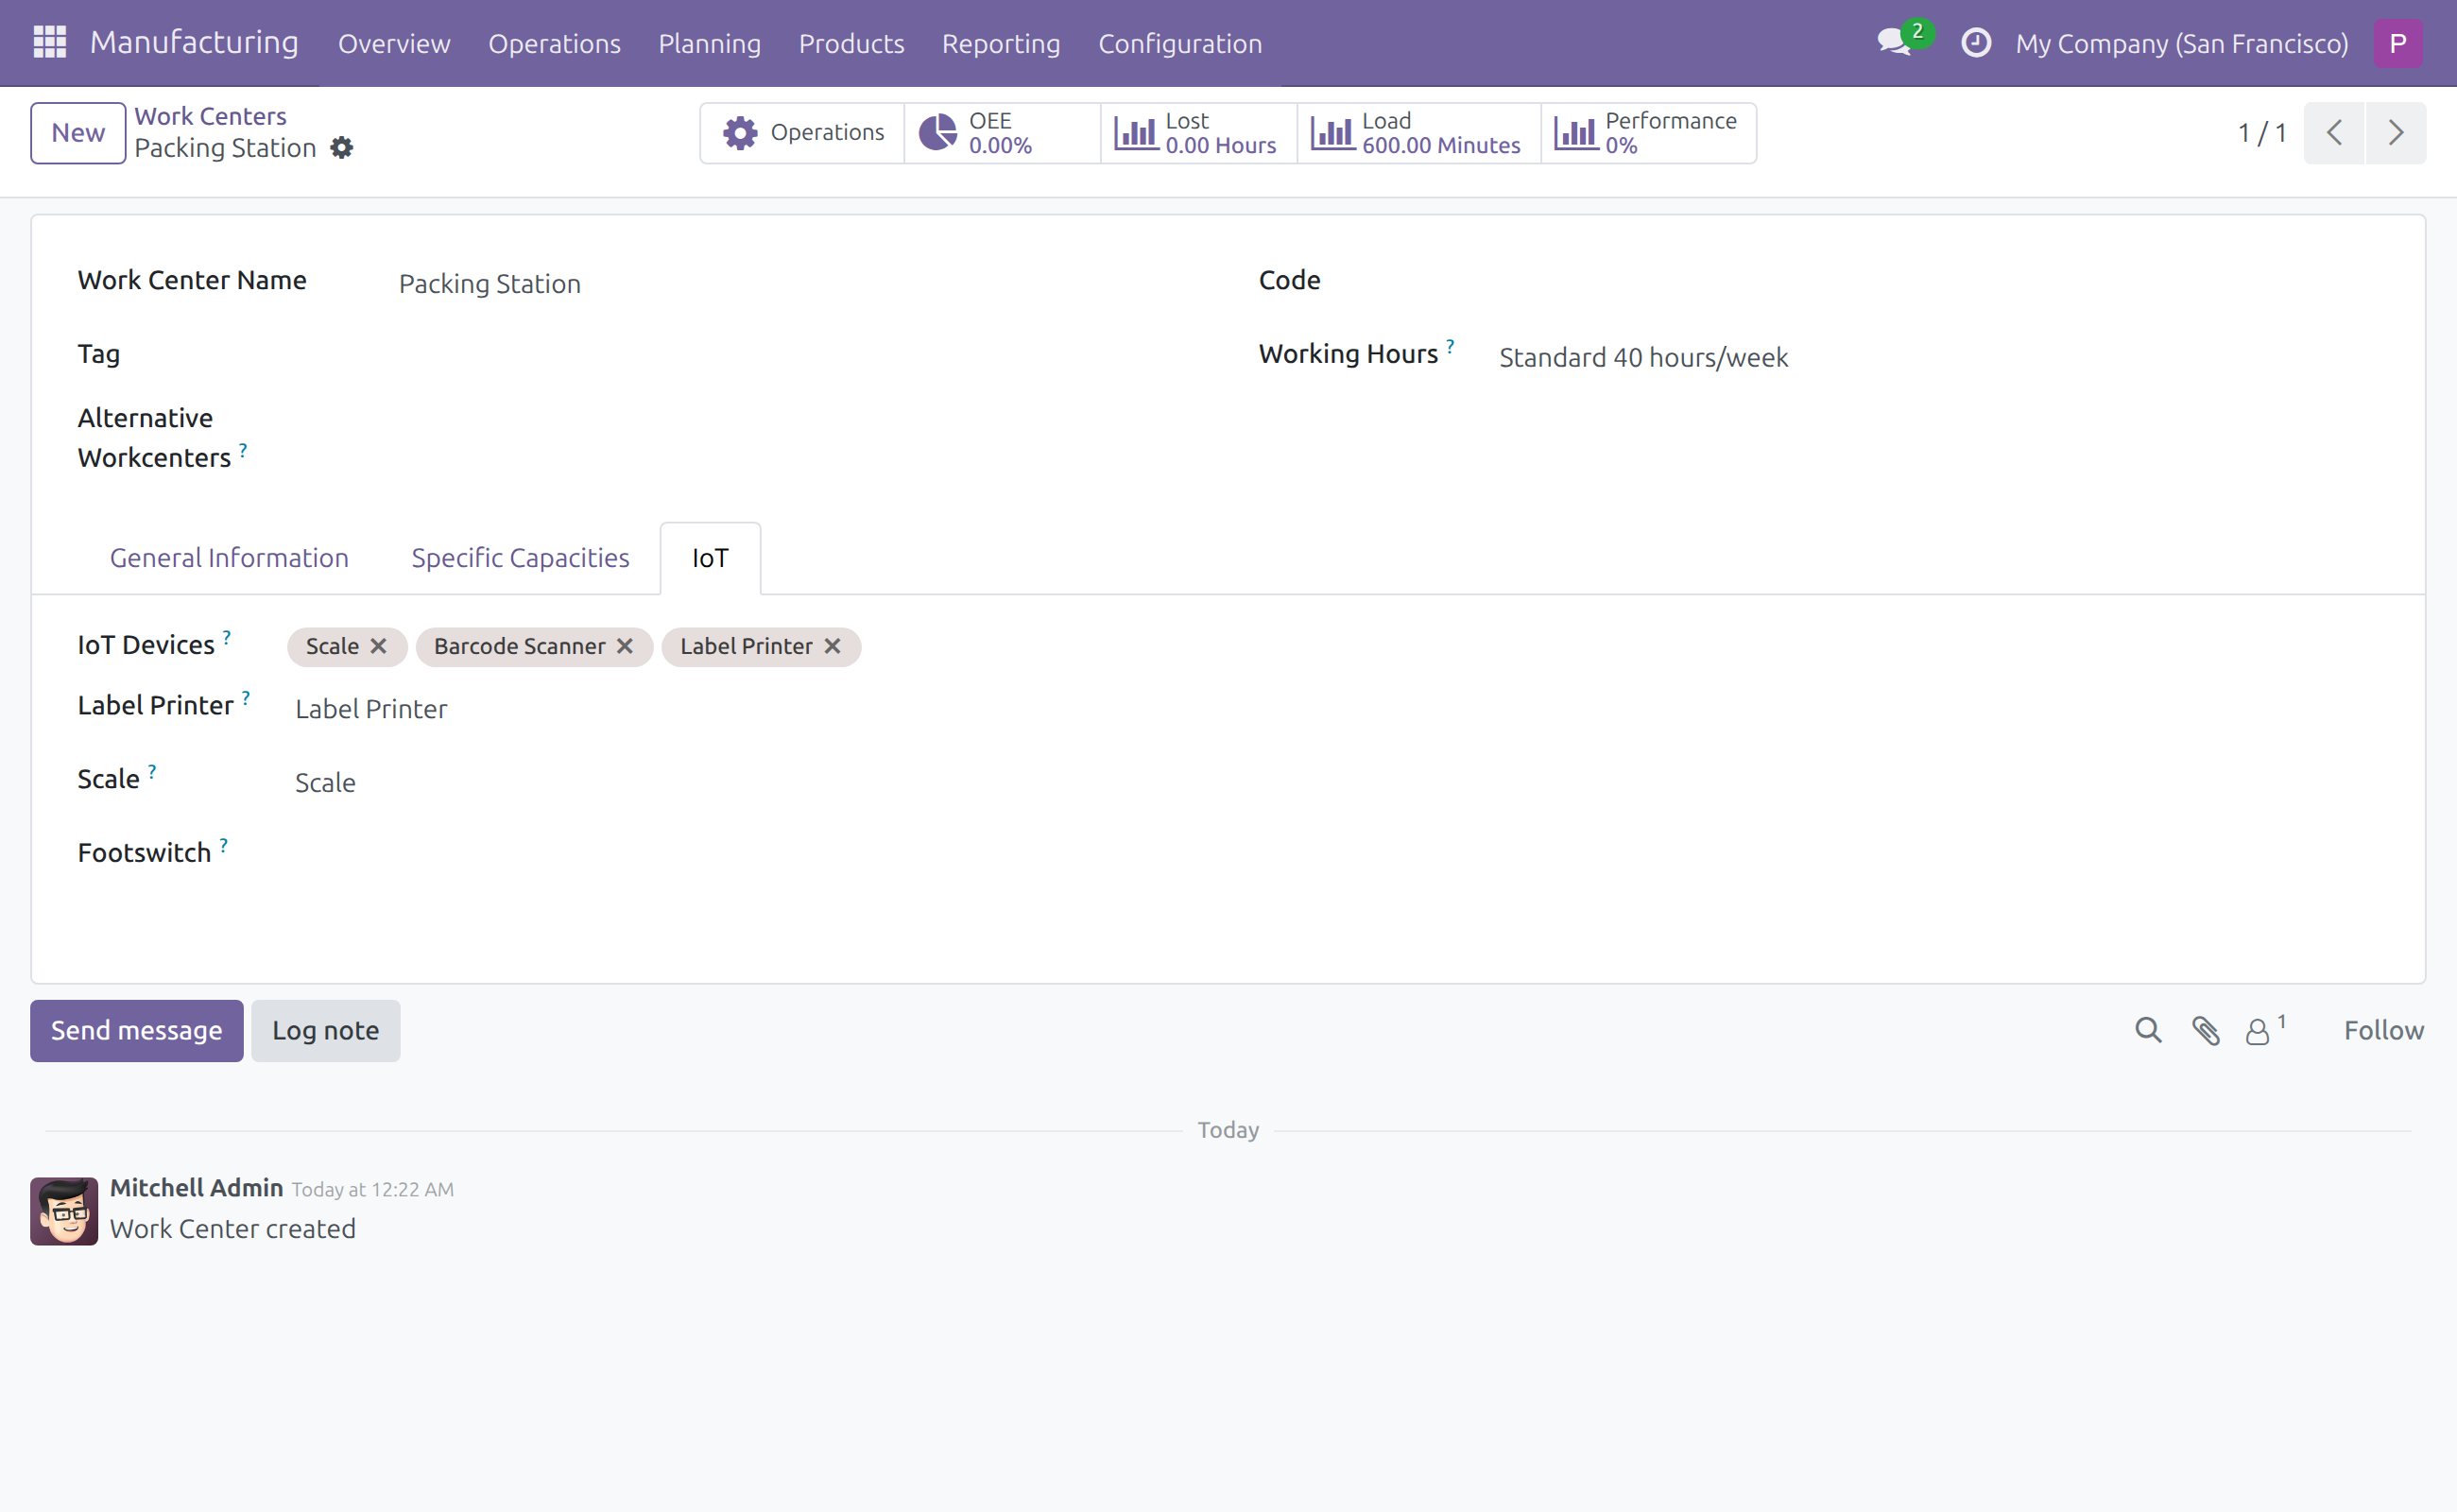Click the gear icon beside Packing Station

tap(342, 148)
